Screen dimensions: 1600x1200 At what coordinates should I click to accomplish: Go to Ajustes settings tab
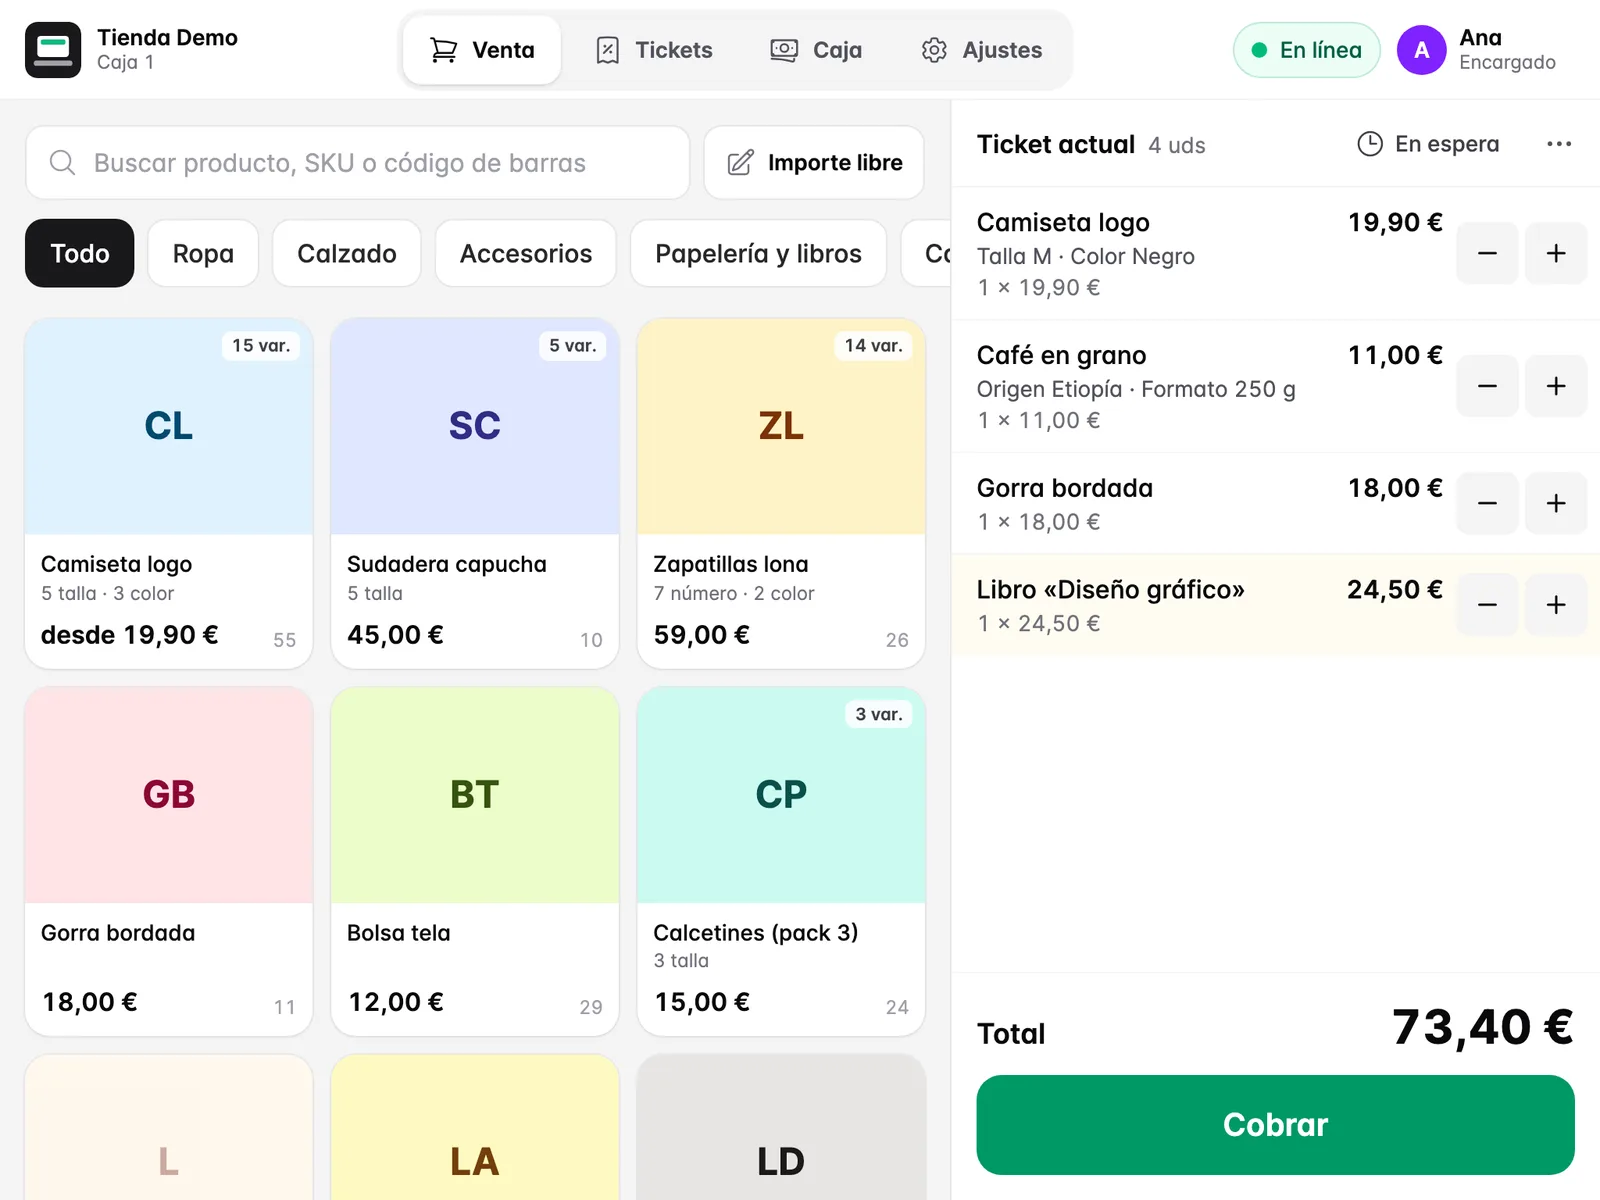point(982,50)
